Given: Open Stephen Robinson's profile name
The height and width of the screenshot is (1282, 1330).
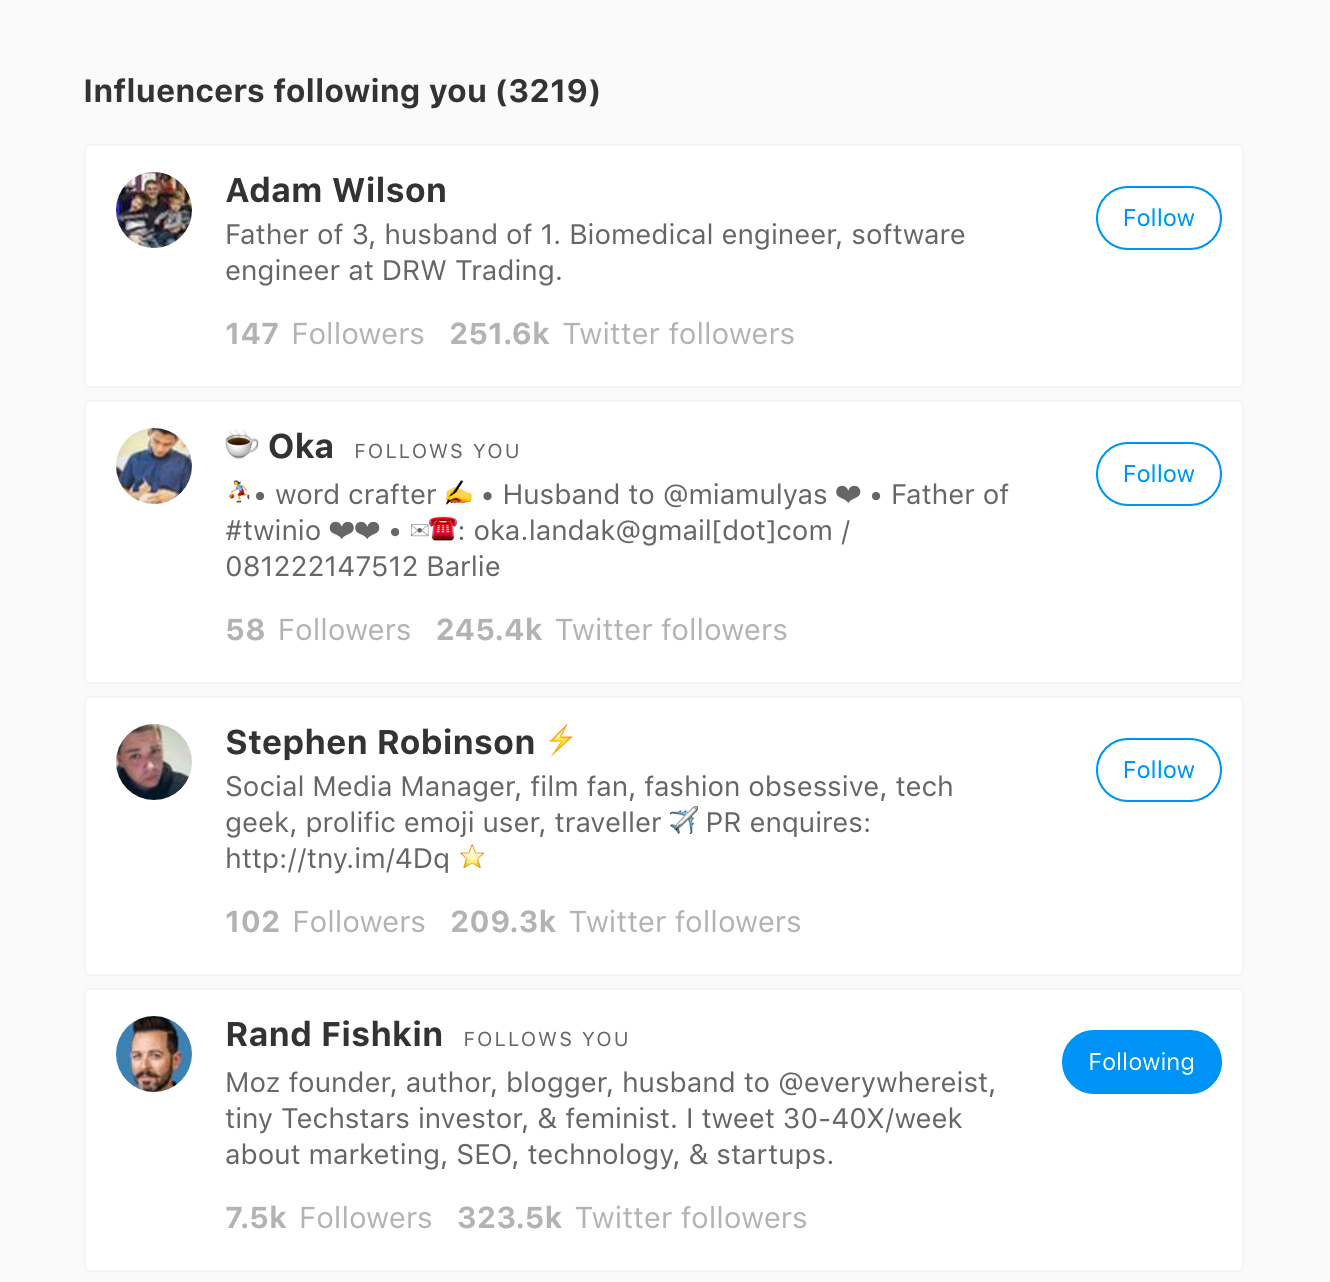Looking at the screenshot, I should [380, 742].
